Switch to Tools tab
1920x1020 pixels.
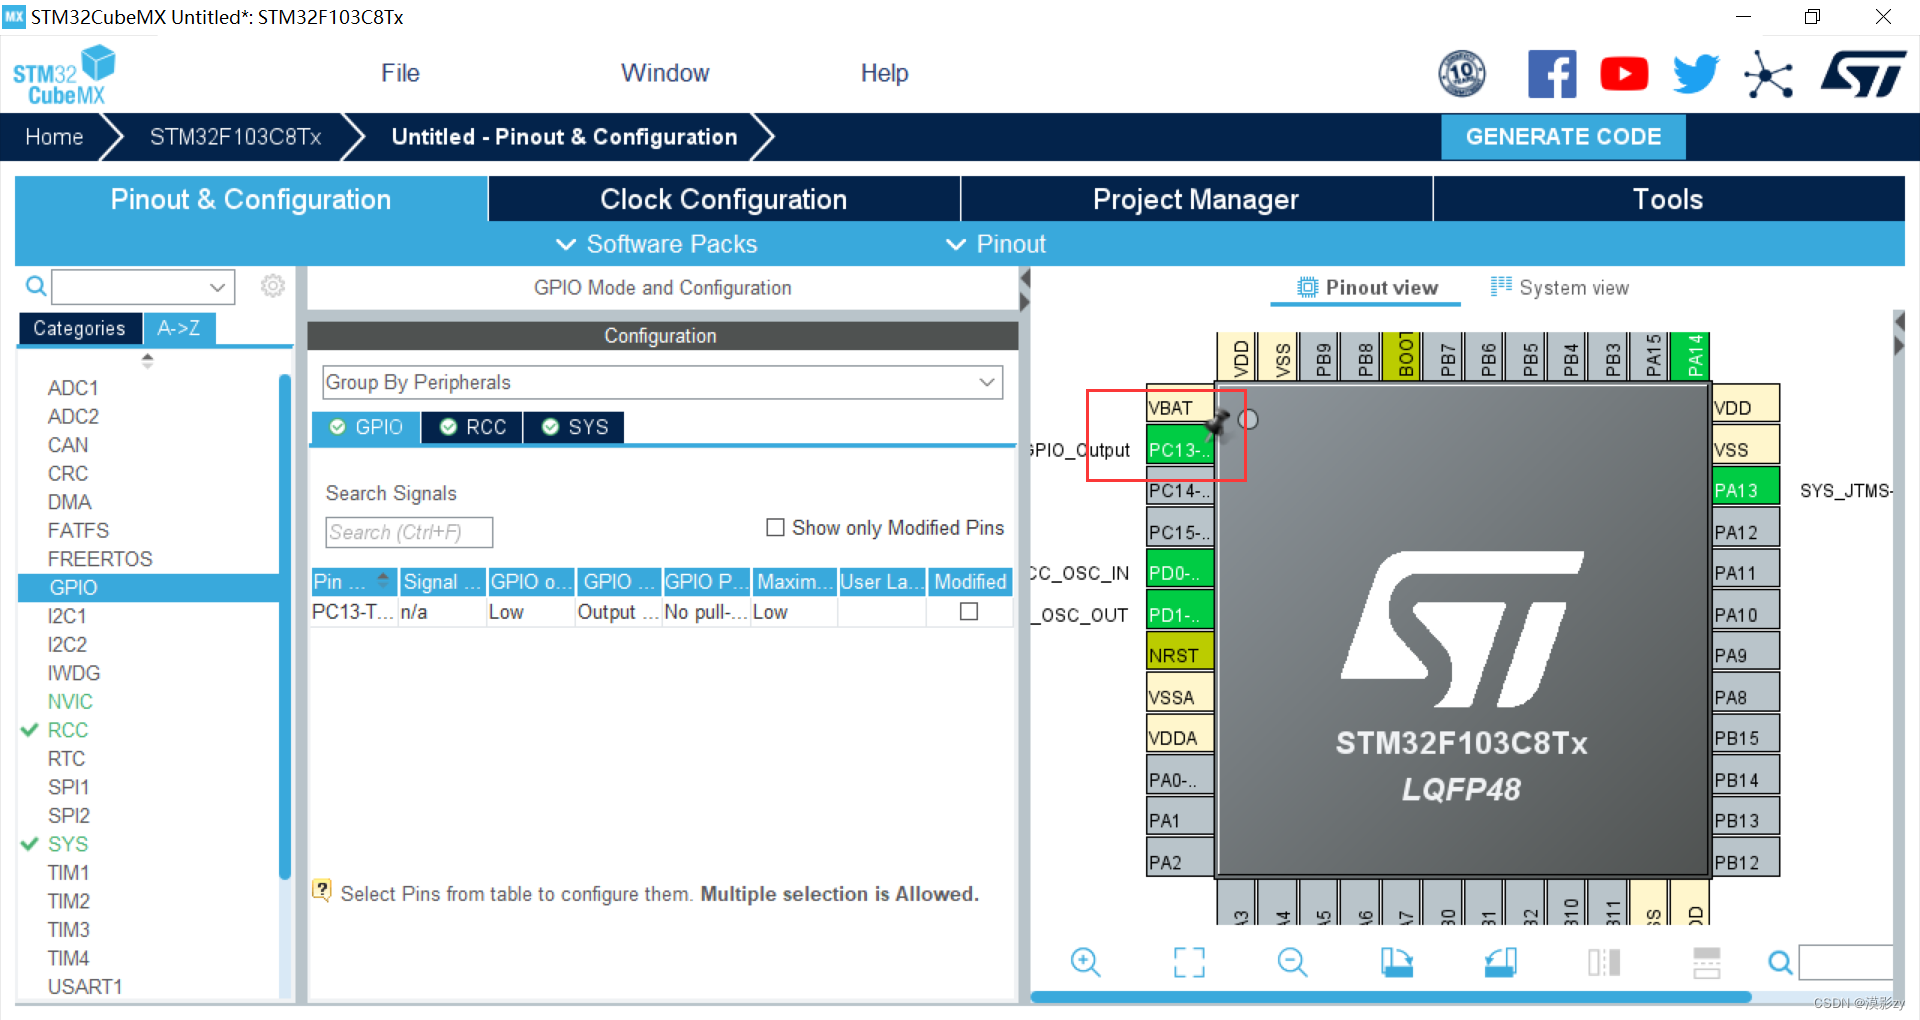(x=1668, y=199)
